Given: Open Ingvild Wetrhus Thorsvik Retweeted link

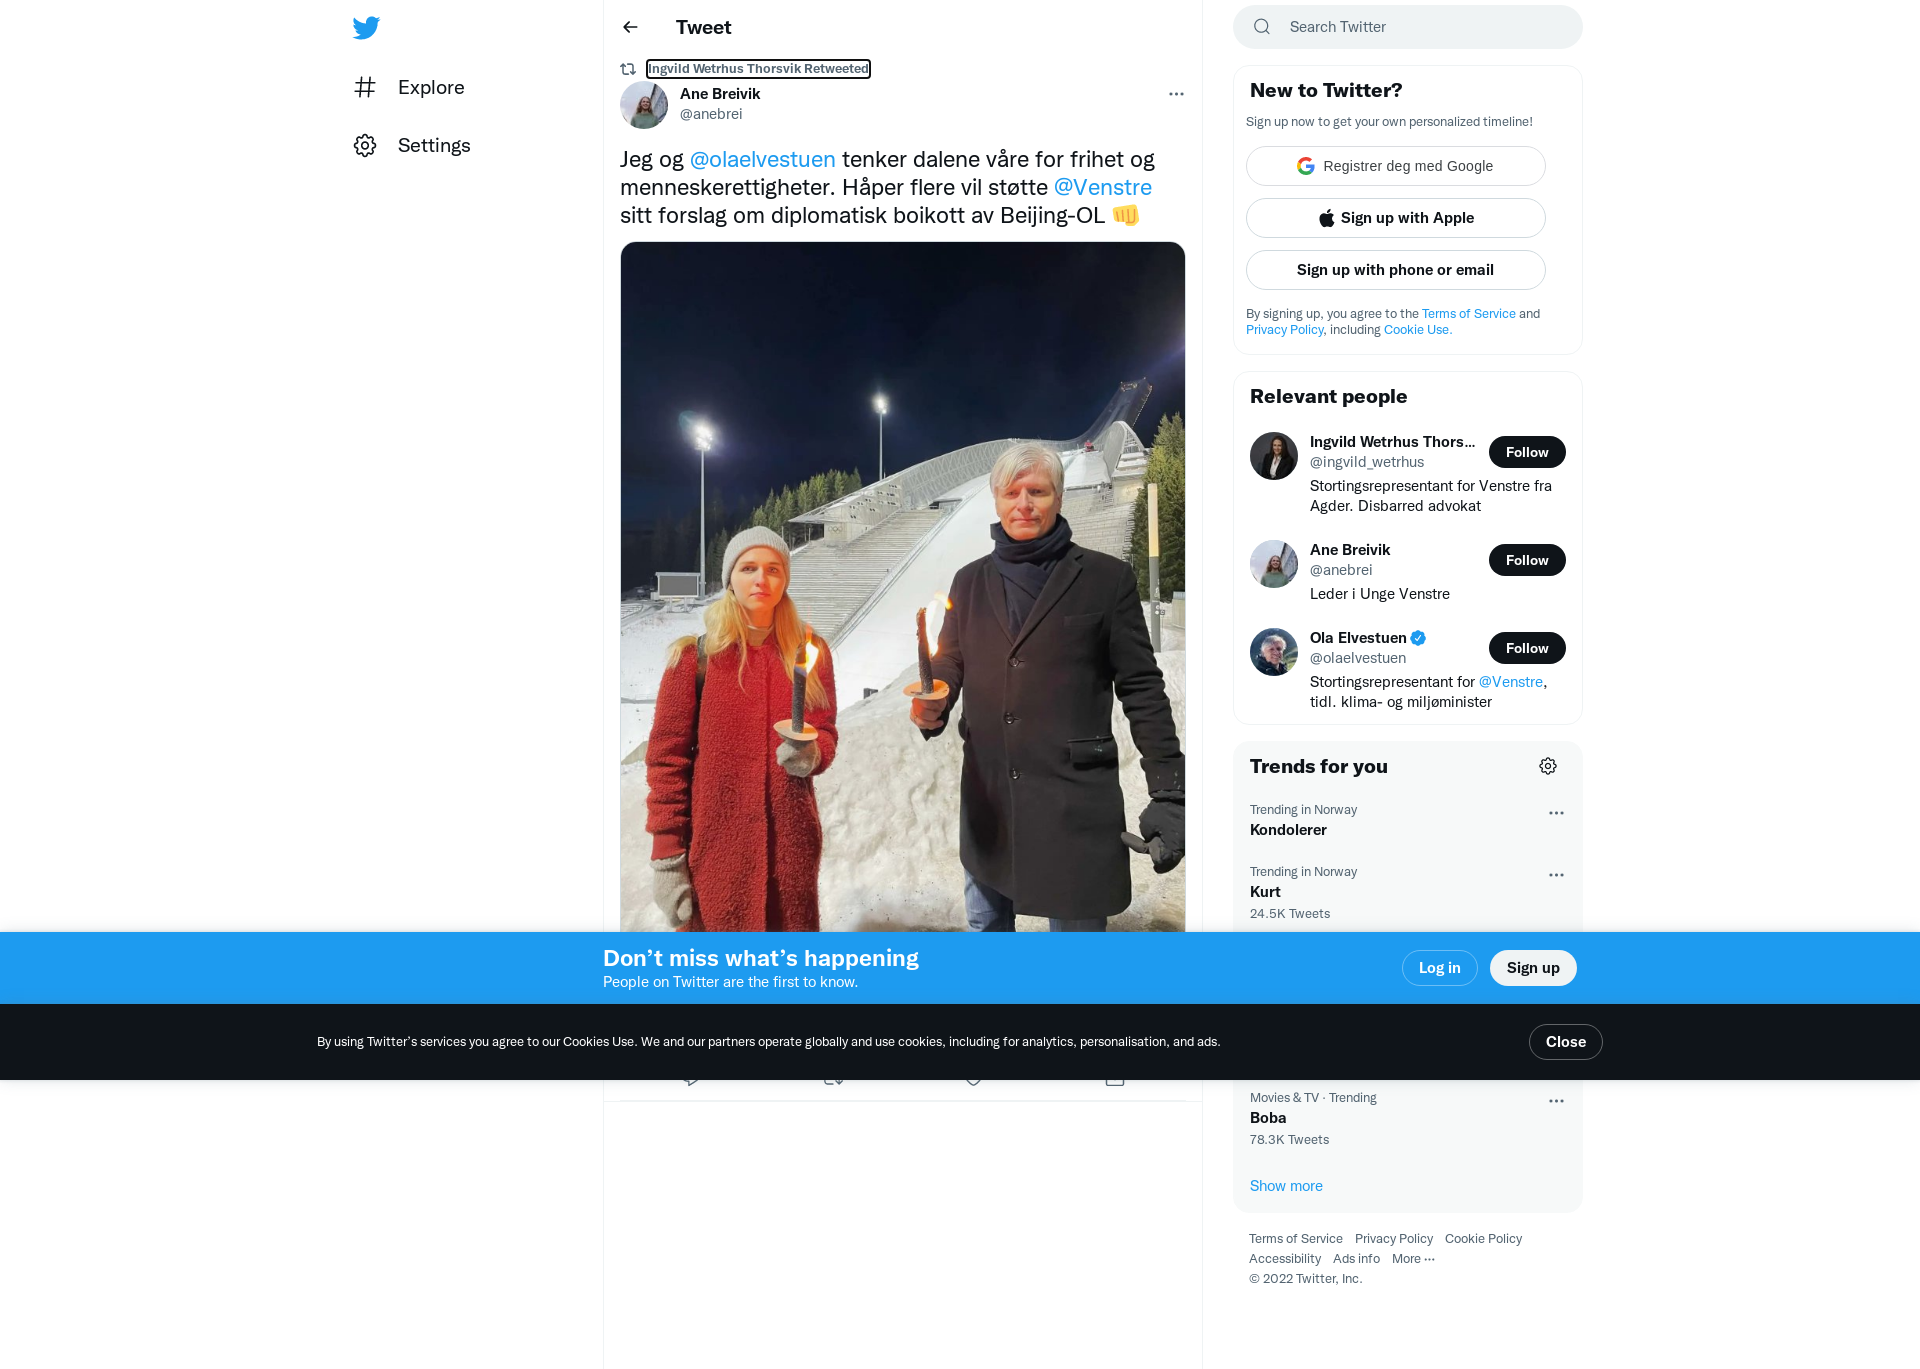Looking at the screenshot, I should 758,69.
